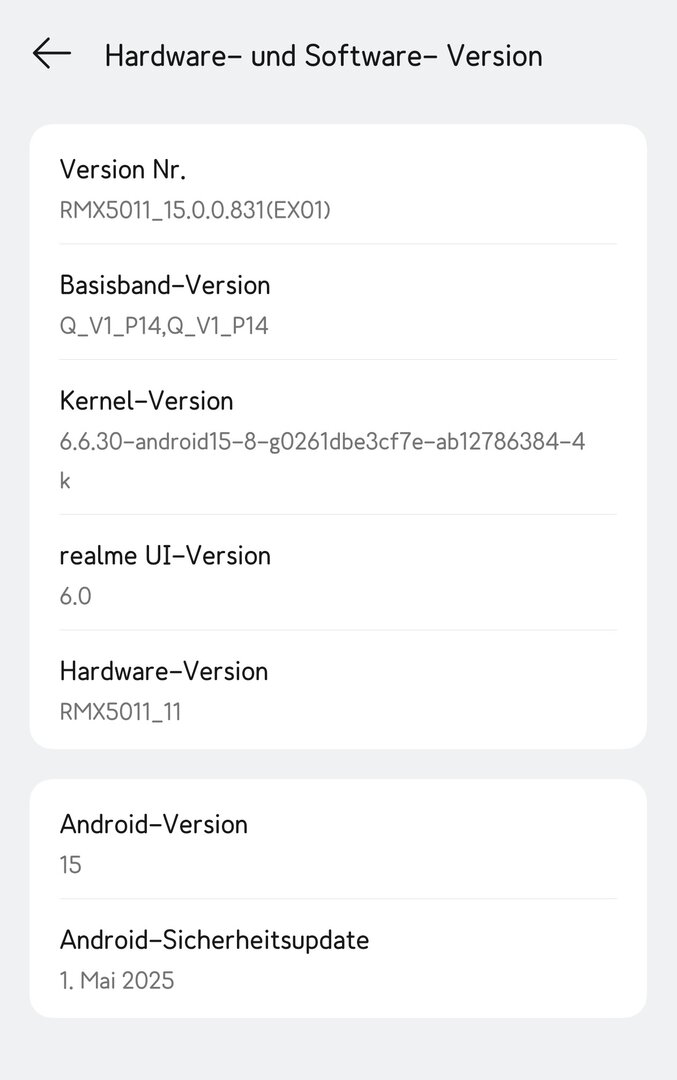
Task: Open the Basisband-Version row
Action: click(338, 302)
